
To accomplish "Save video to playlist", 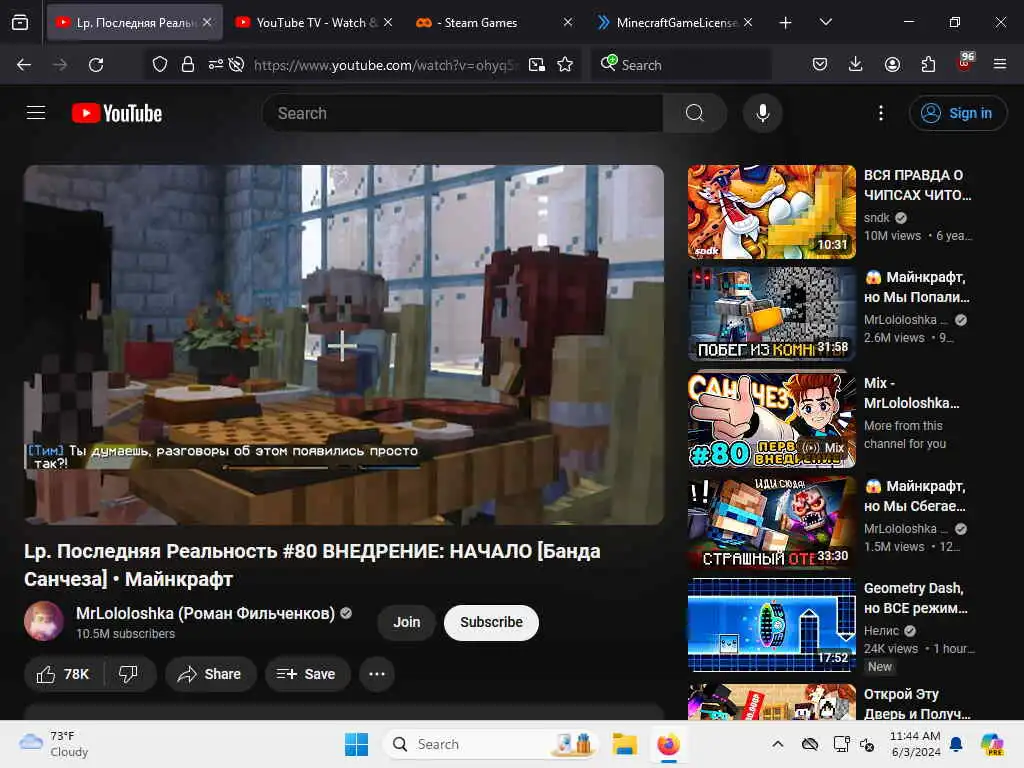I will point(307,674).
